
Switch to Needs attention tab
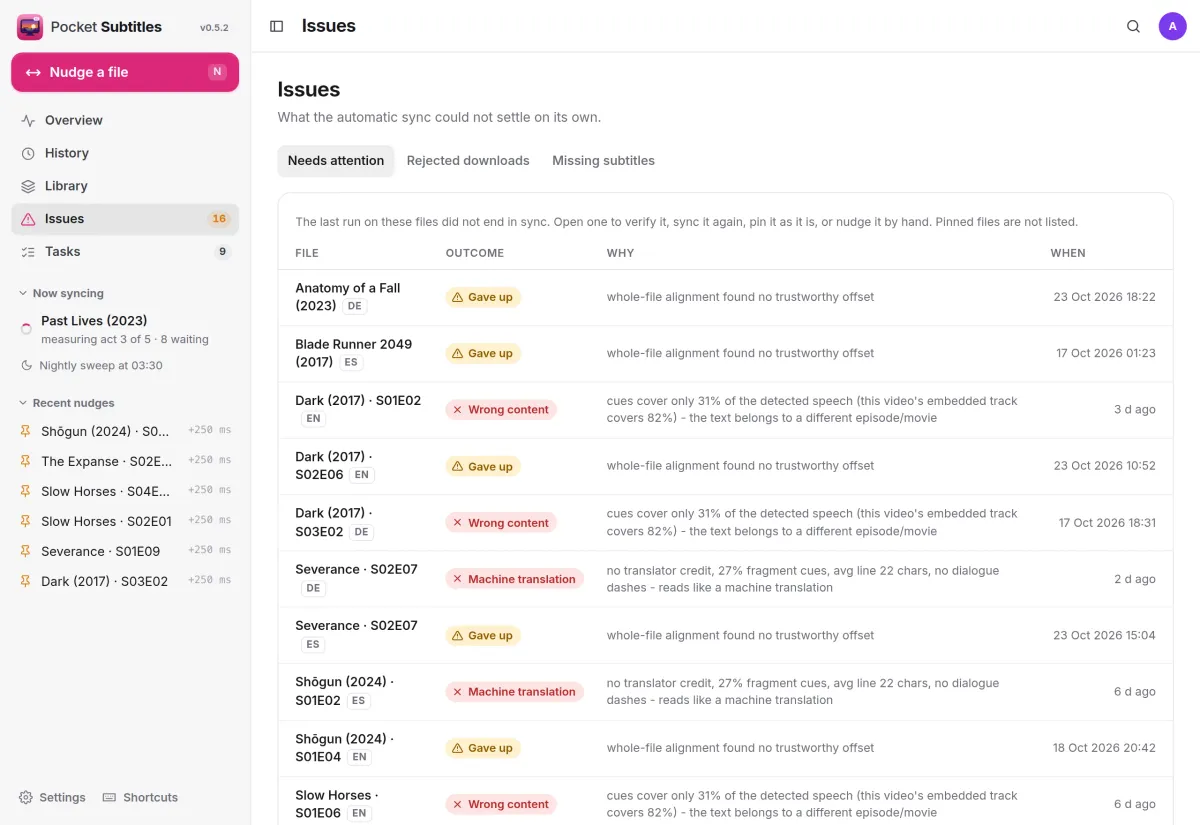[x=336, y=161]
